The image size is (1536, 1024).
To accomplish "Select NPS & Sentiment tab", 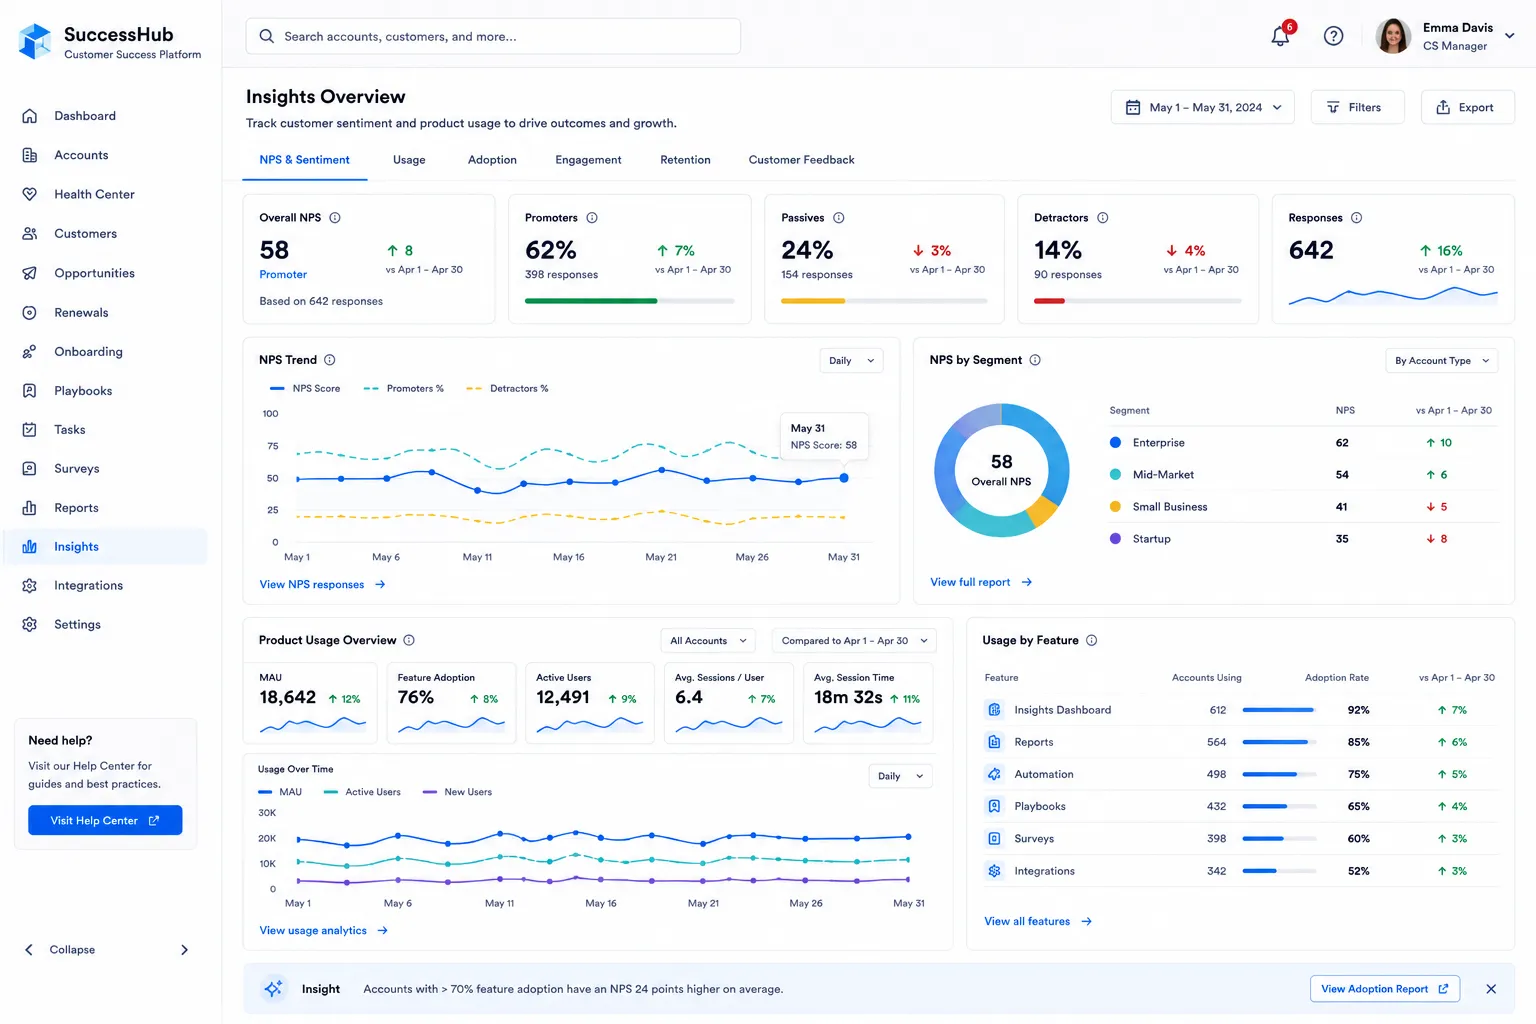I will [x=304, y=160].
